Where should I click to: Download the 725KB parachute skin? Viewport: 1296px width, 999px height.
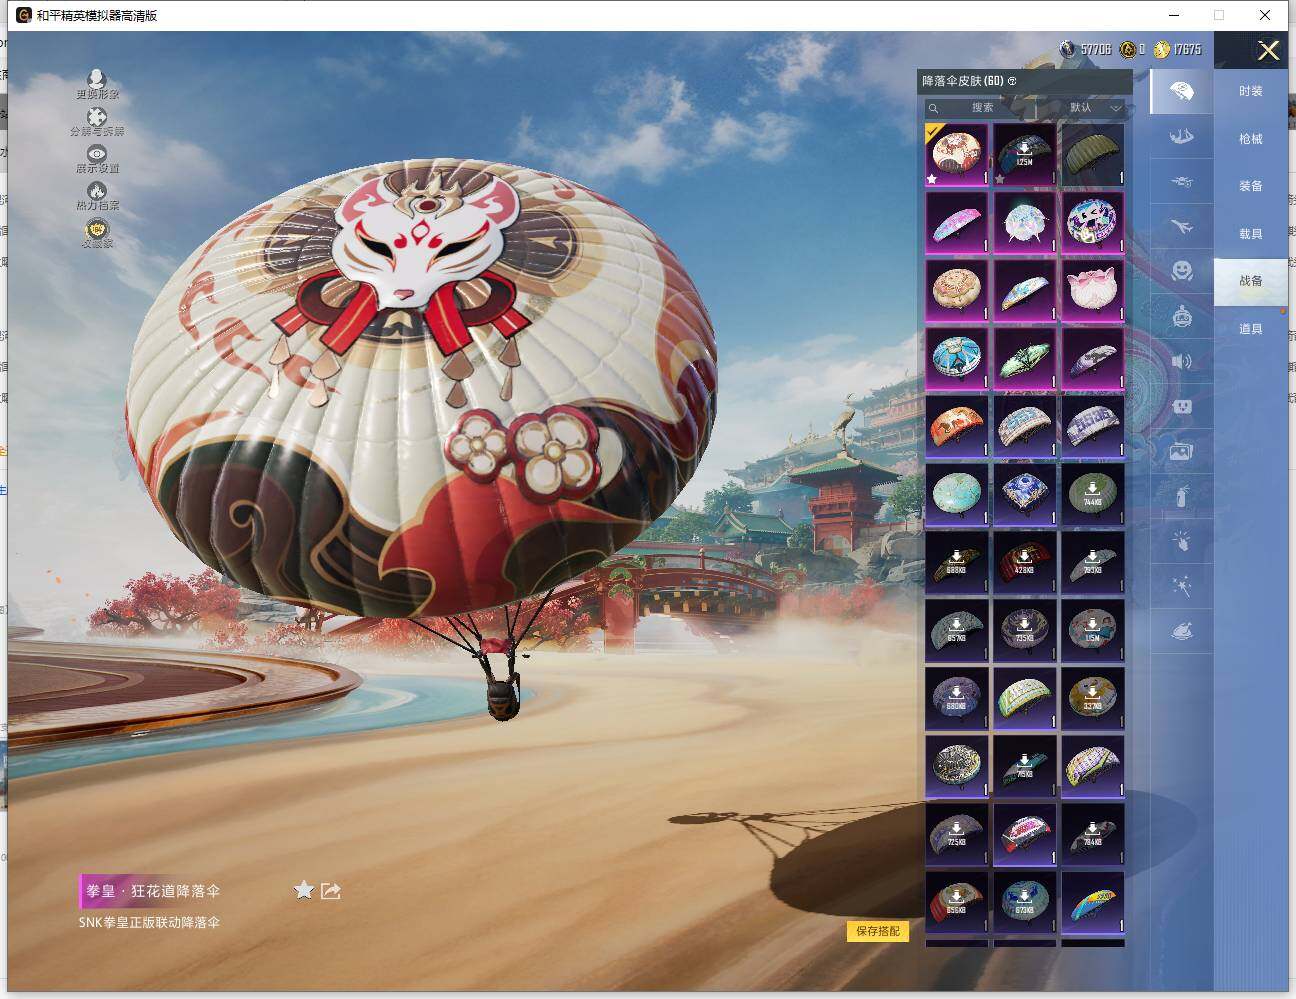coord(957,835)
